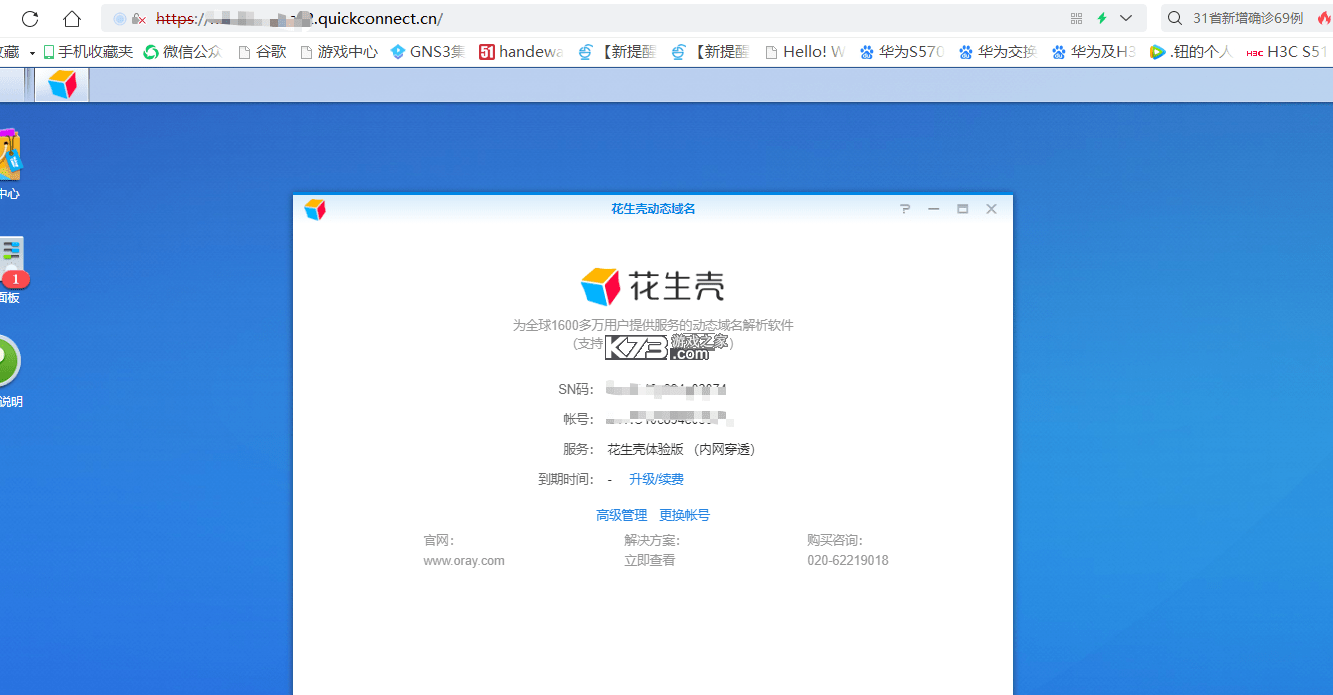Minimize the 花生壳动态域名 window
The width and height of the screenshot is (1333, 695).
pos(934,209)
